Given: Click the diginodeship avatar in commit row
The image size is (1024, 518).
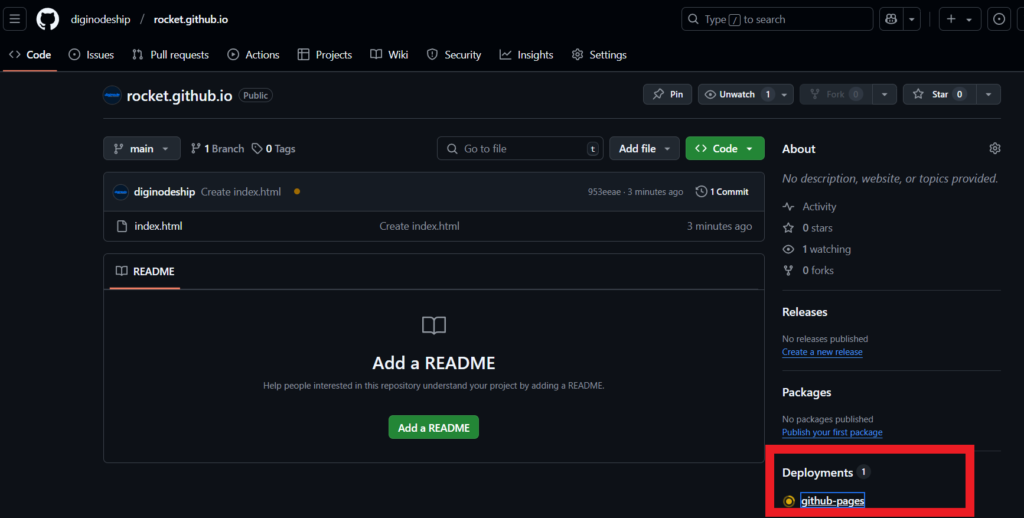Looking at the screenshot, I should 120,192.
